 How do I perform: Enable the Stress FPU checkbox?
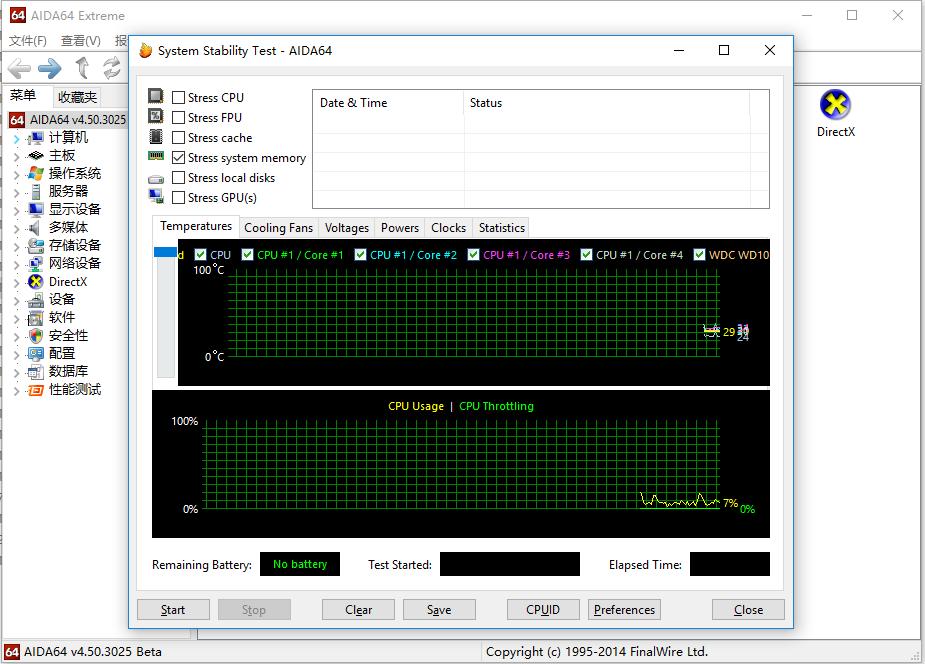click(178, 117)
